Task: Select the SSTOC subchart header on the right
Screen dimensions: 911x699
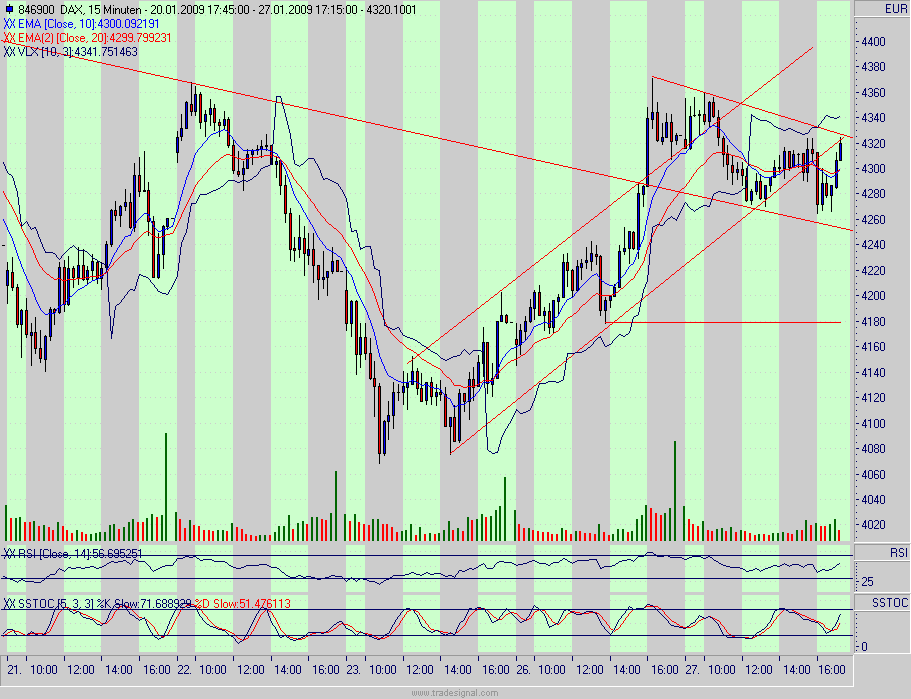Action: [891, 601]
